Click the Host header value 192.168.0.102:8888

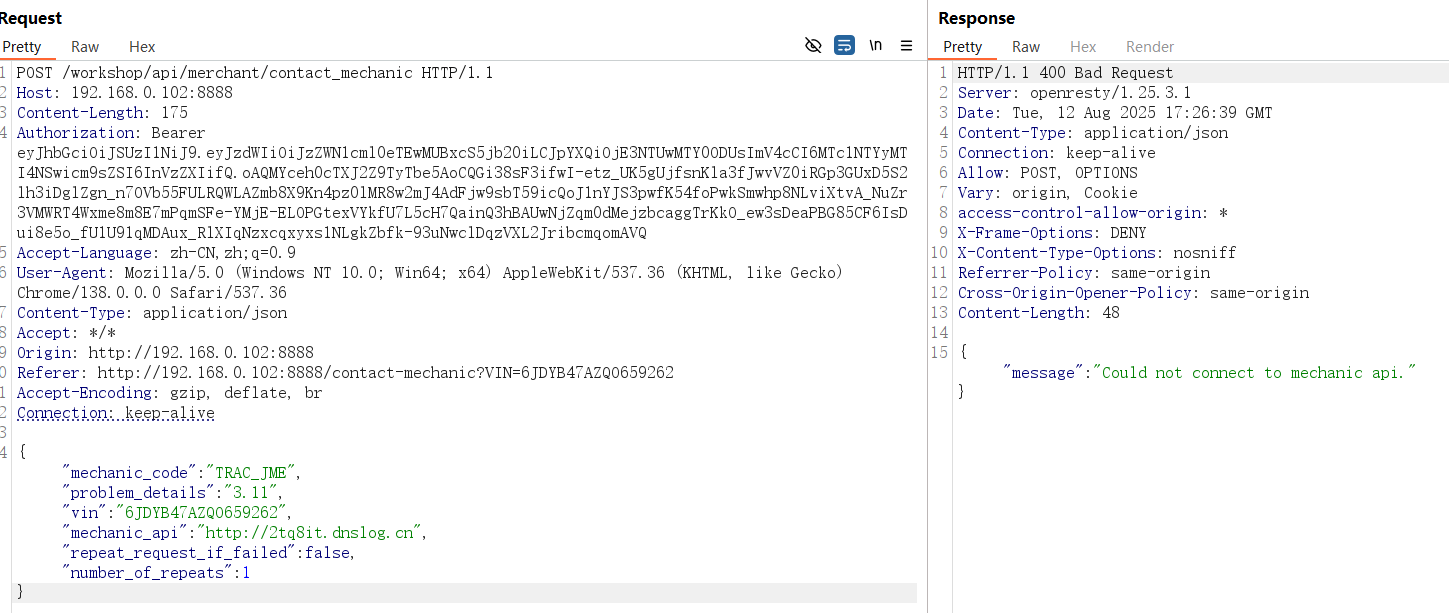pos(151,93)
